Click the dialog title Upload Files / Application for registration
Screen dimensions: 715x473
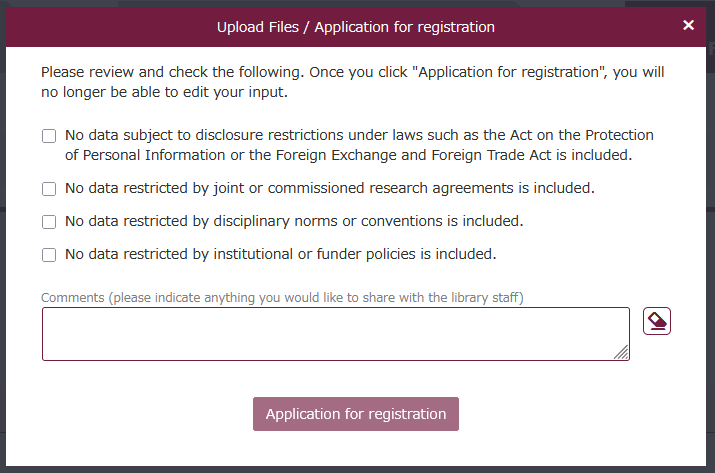click(356, 27)
